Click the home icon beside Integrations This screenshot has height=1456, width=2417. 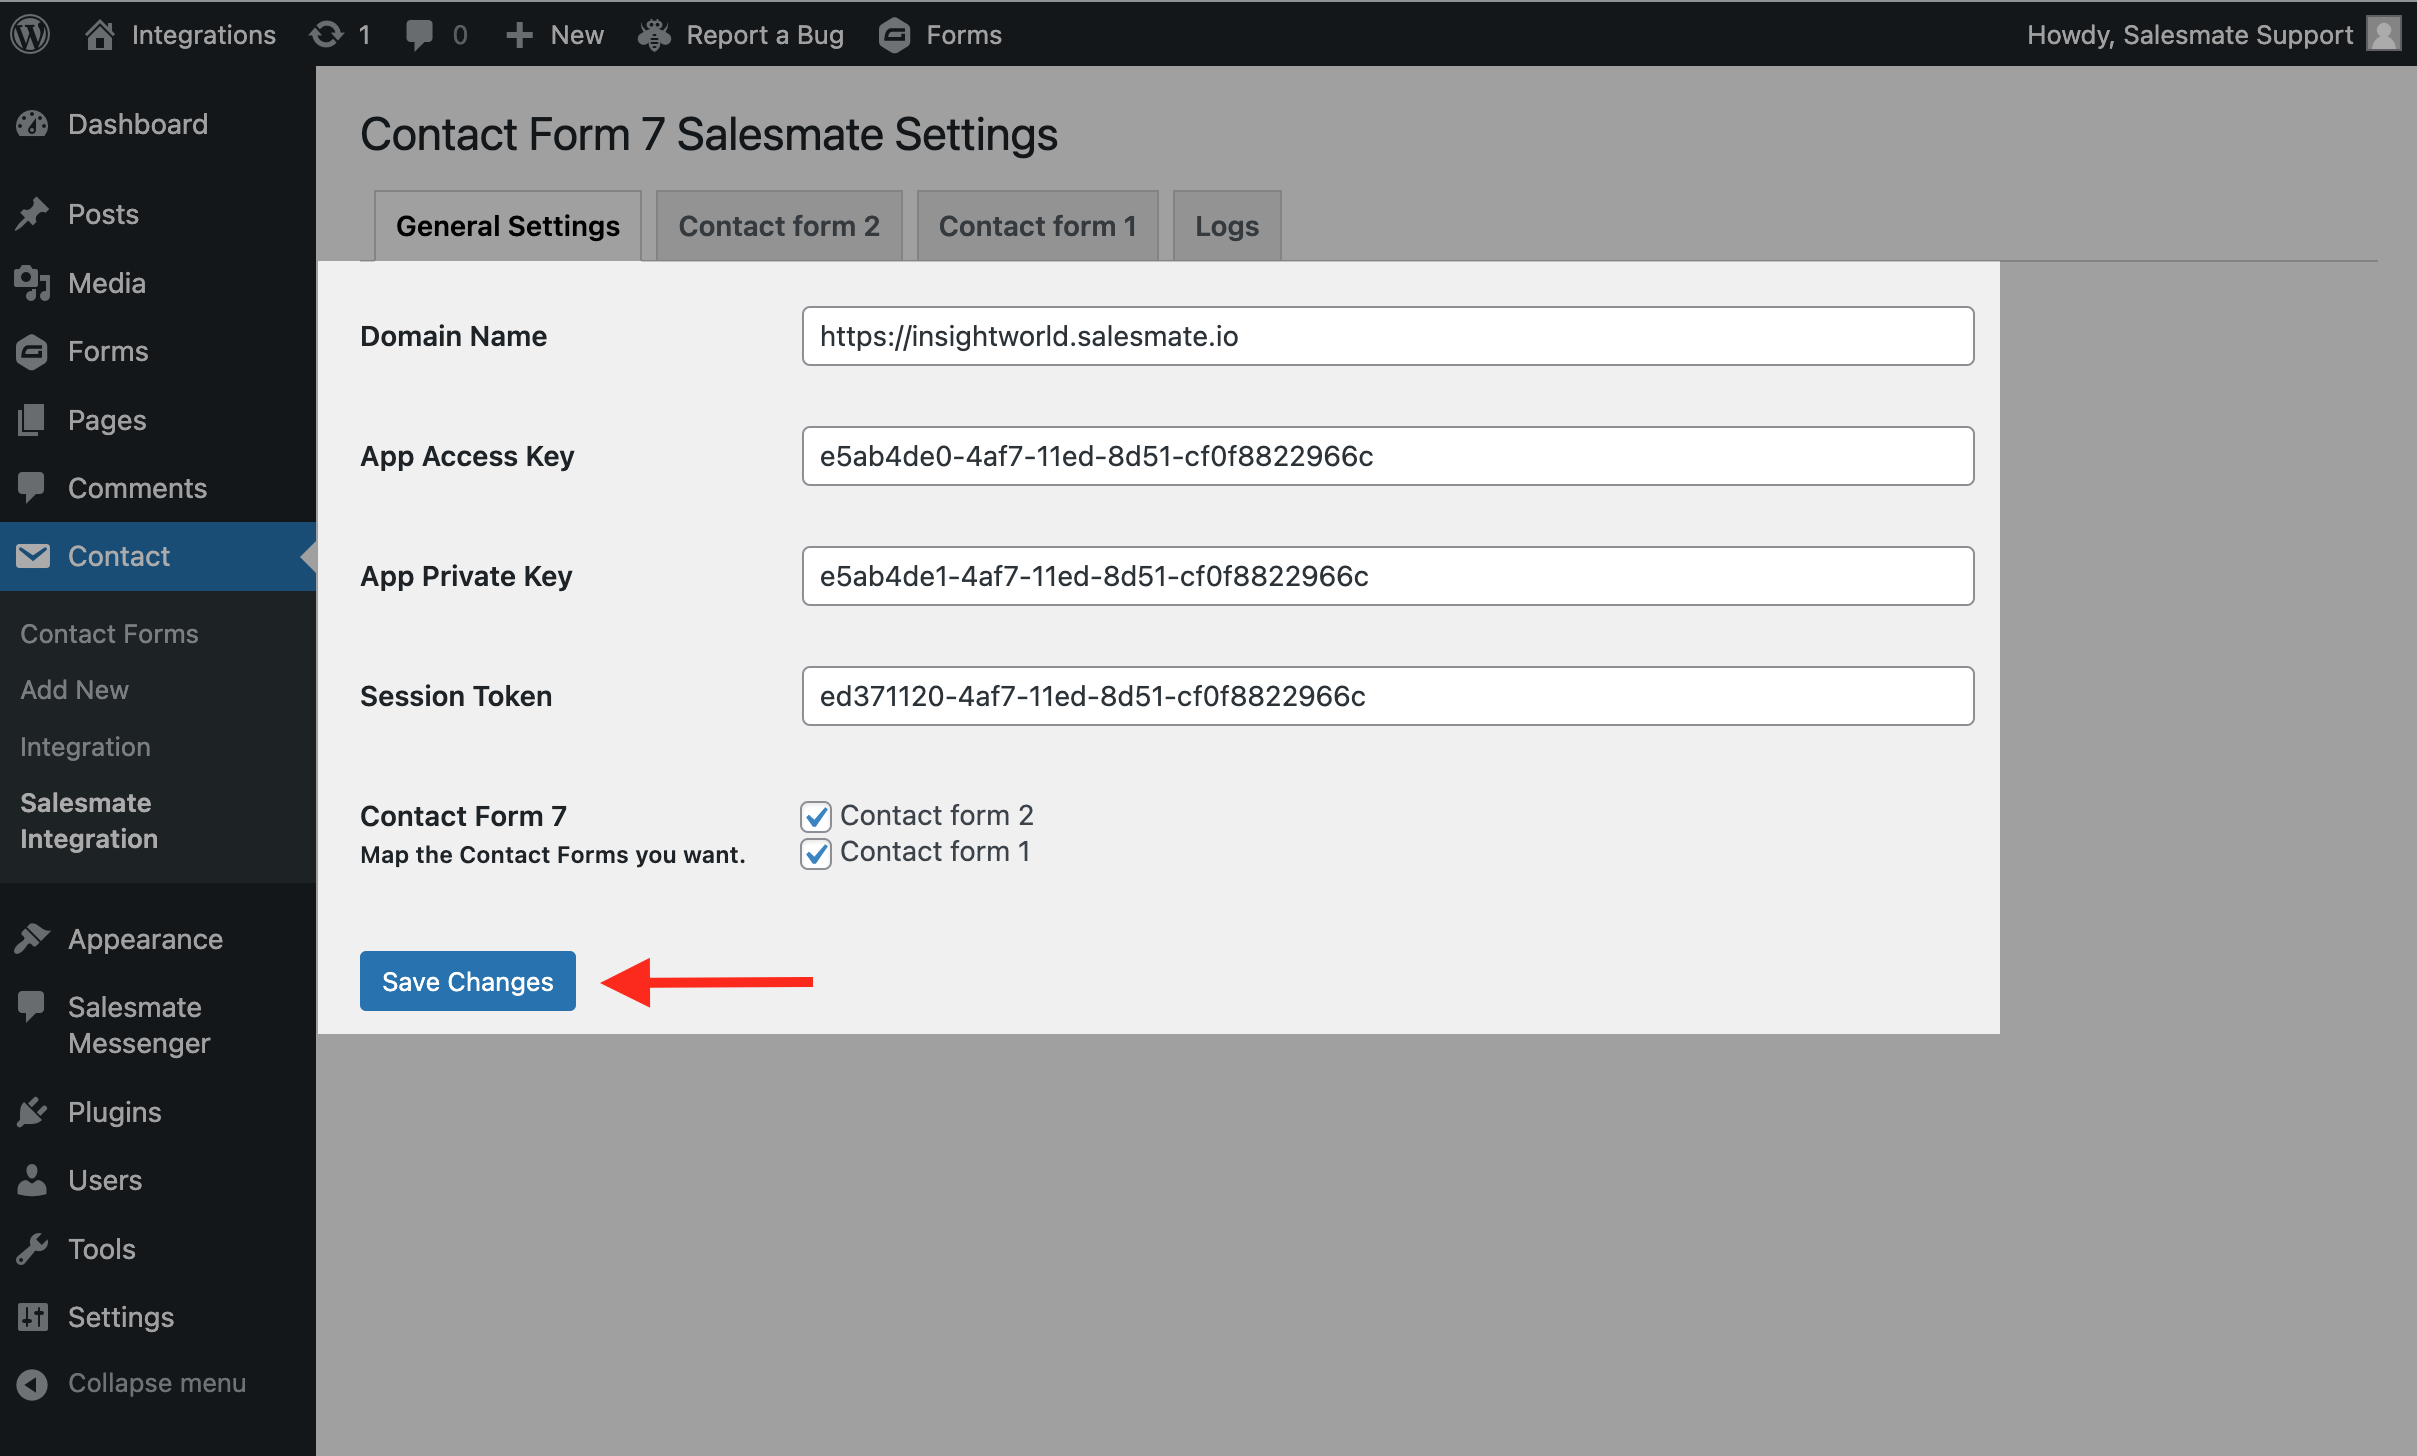99,35
